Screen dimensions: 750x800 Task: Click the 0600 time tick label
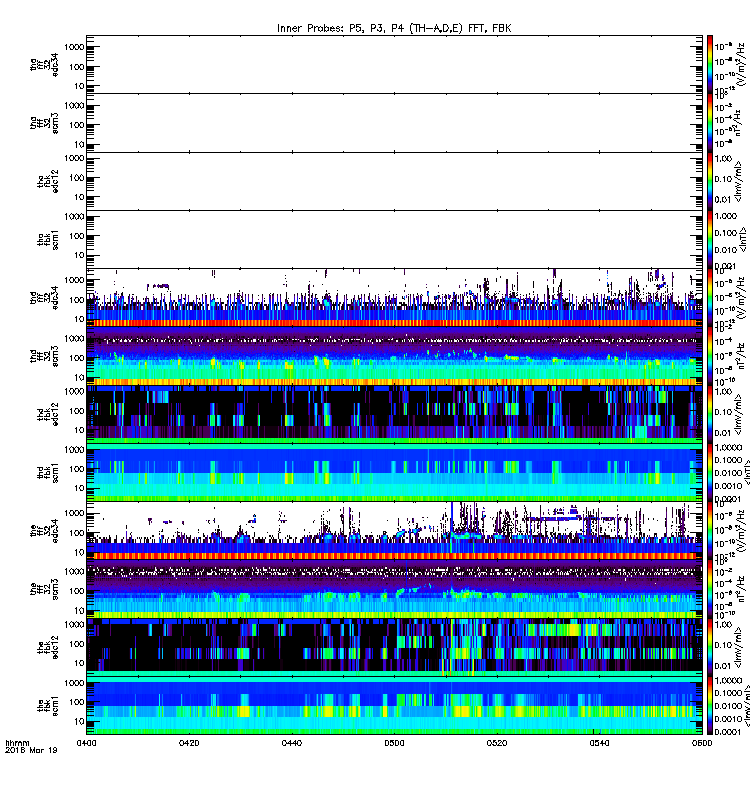(x=702, y=743)
